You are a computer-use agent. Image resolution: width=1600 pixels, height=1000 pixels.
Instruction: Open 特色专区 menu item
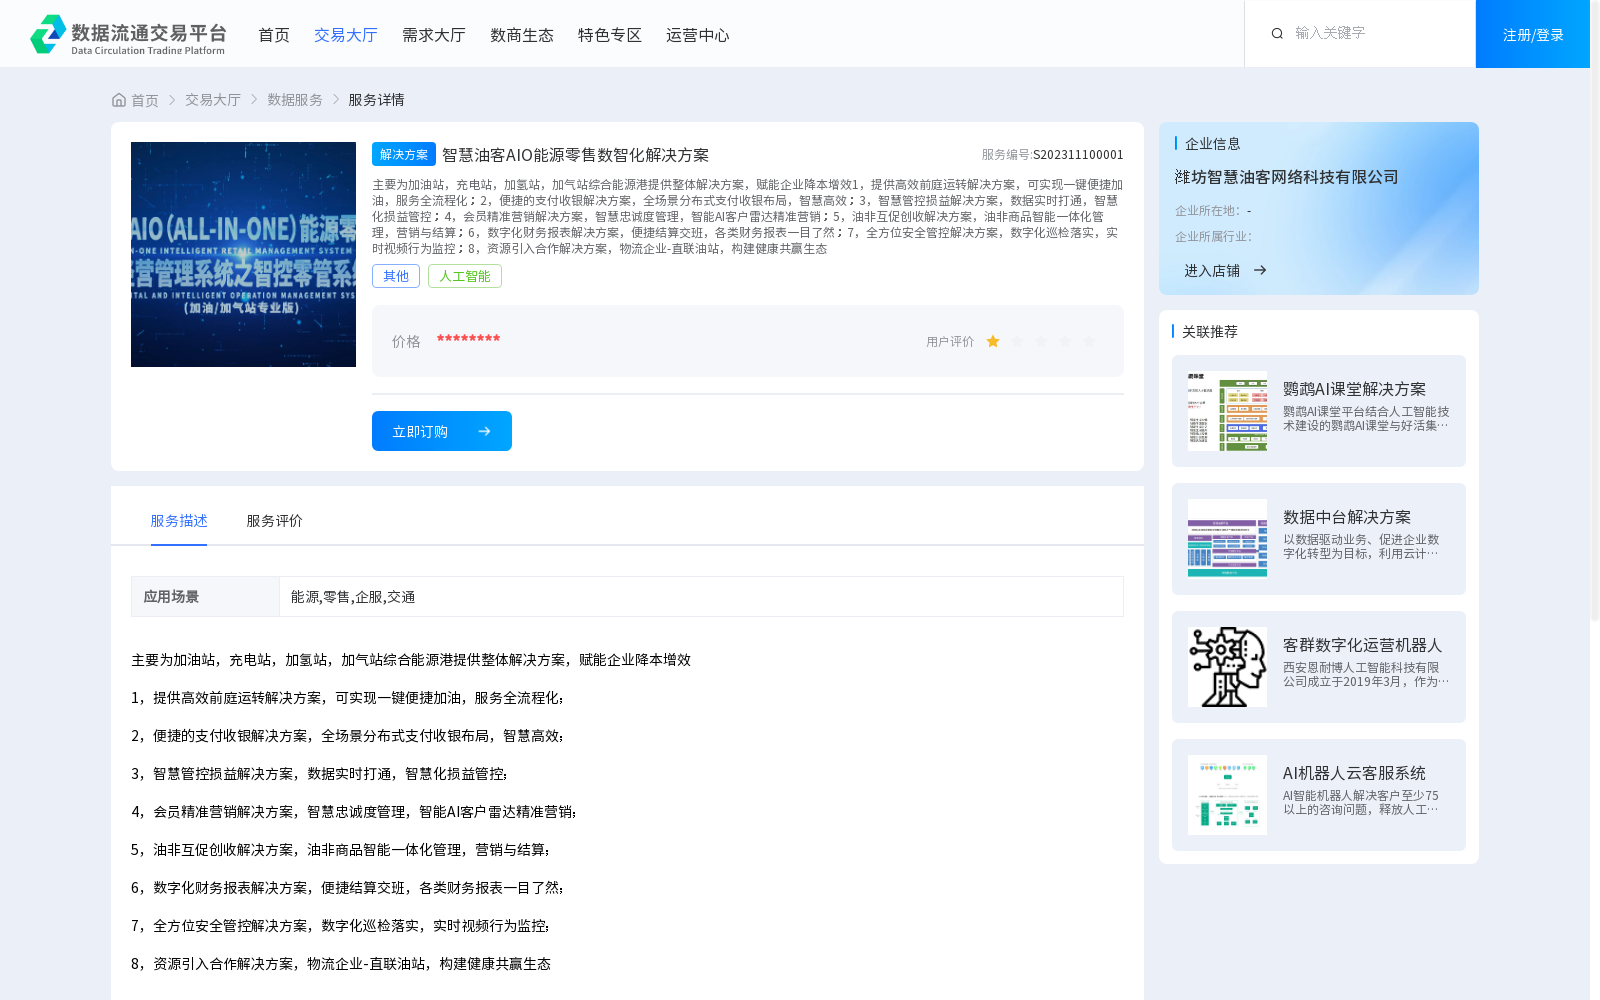[610, 35]
